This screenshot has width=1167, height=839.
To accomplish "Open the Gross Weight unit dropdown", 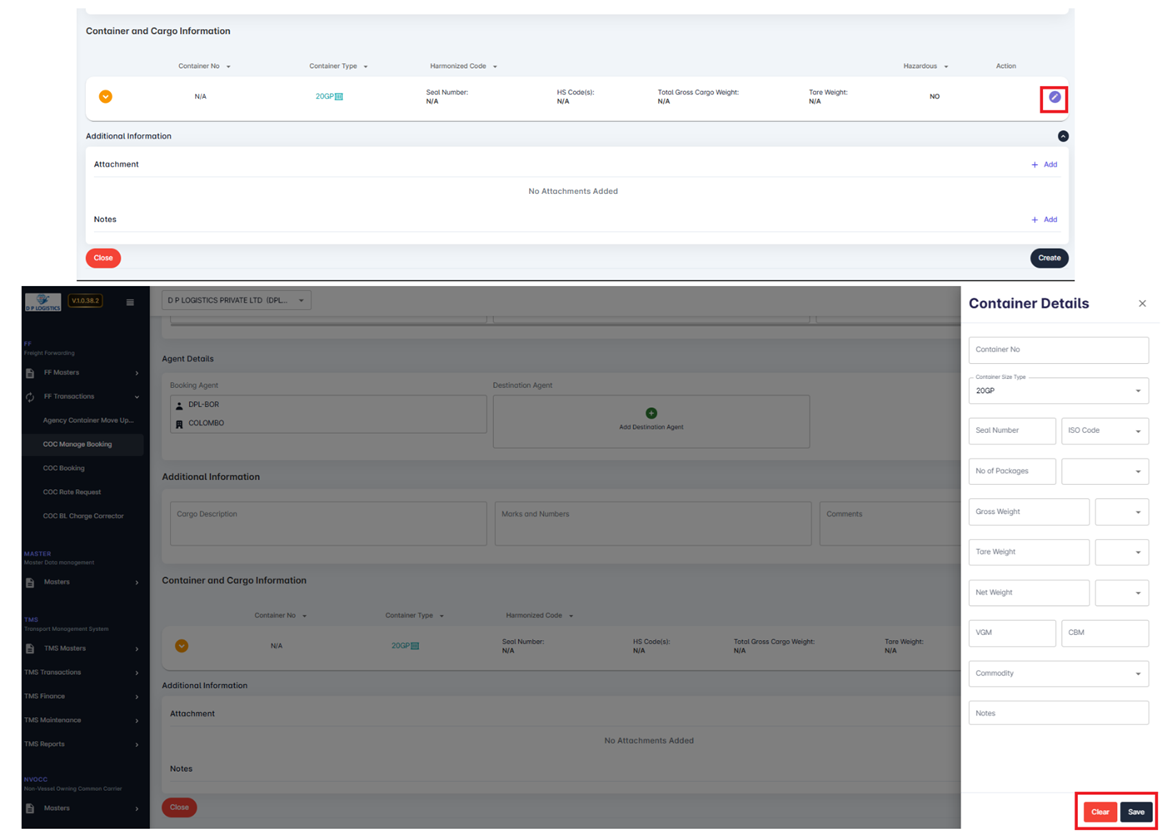I will [1121, 512].
